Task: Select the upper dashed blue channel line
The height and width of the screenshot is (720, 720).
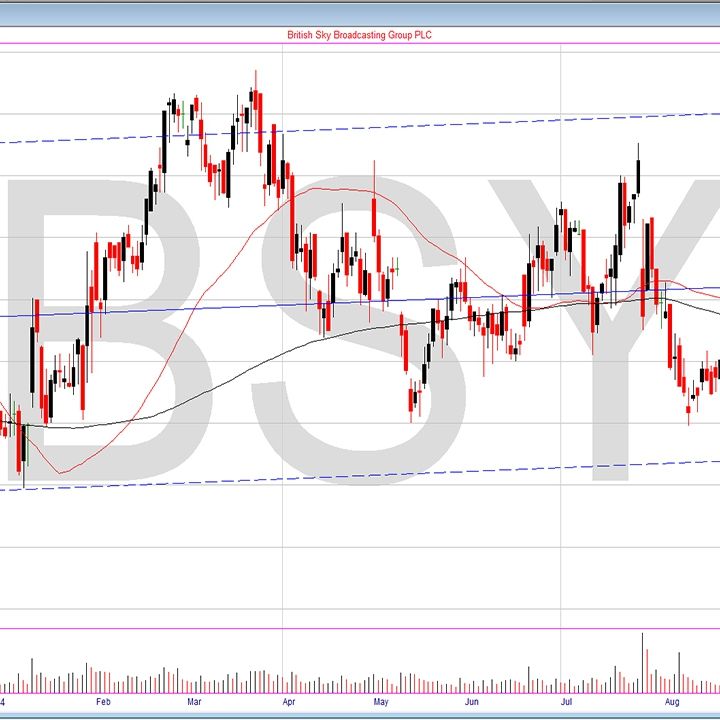Action: (400, 126)
